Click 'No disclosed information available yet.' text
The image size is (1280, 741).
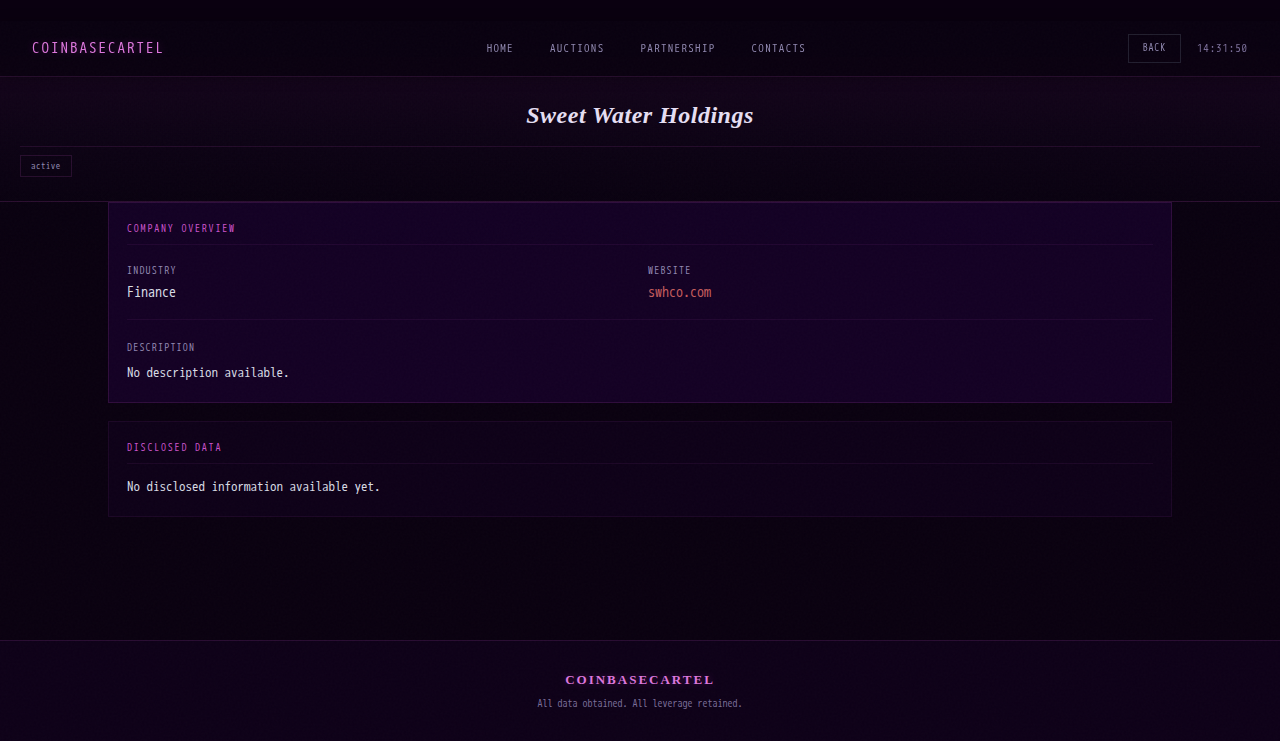tap(254, 487)
